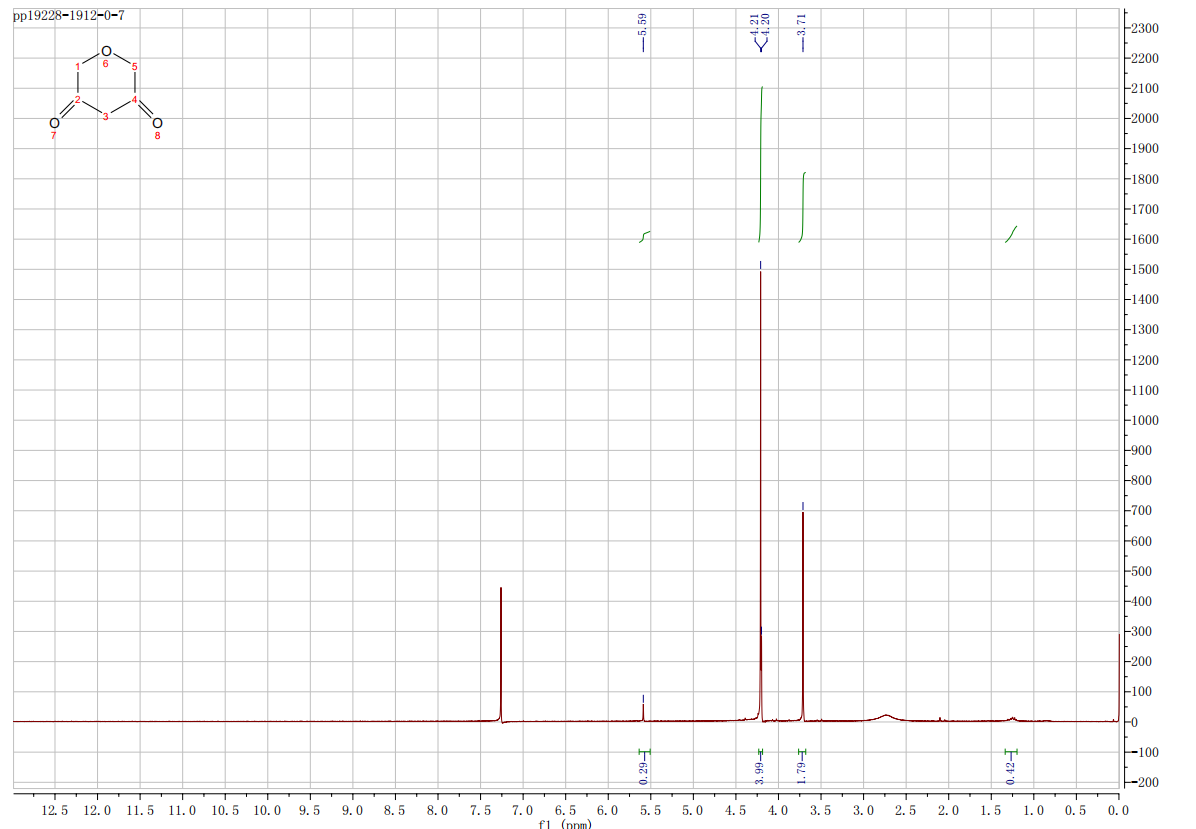Viewport: 1196px width, 829px height.
Task: Select the integral value 0.29
Action: (644, 770)
